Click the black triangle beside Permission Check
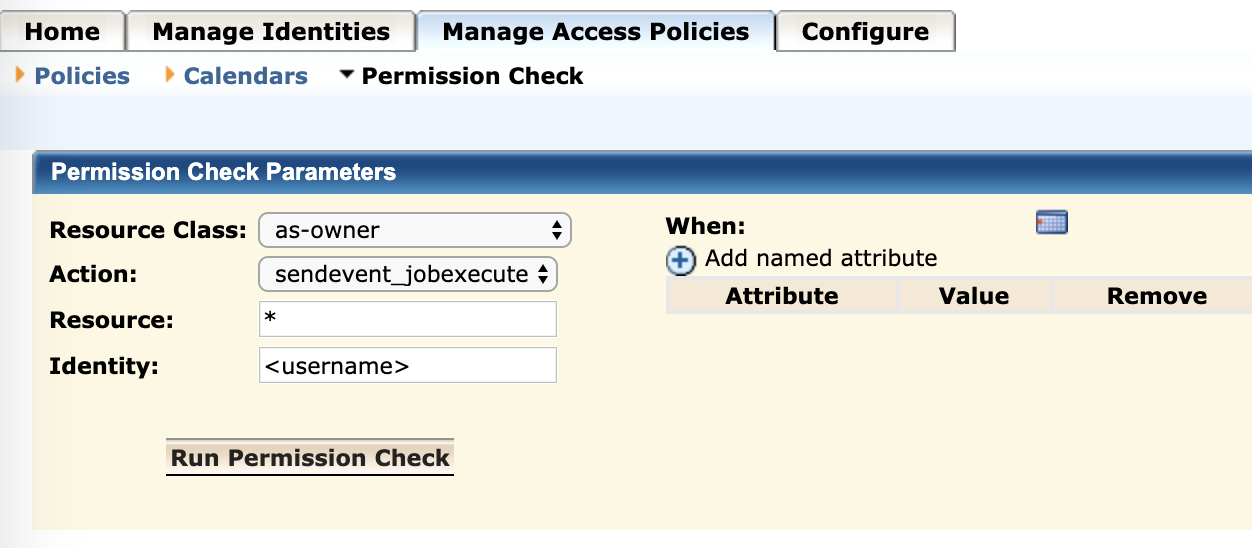Viewport: 1252px width, 548px height. pos(347,74)
